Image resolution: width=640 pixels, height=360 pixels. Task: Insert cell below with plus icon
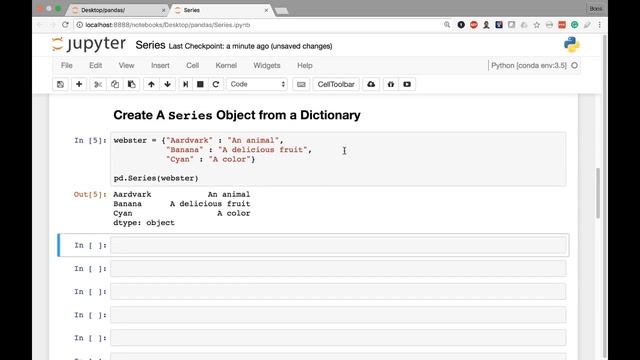point(79,84)
